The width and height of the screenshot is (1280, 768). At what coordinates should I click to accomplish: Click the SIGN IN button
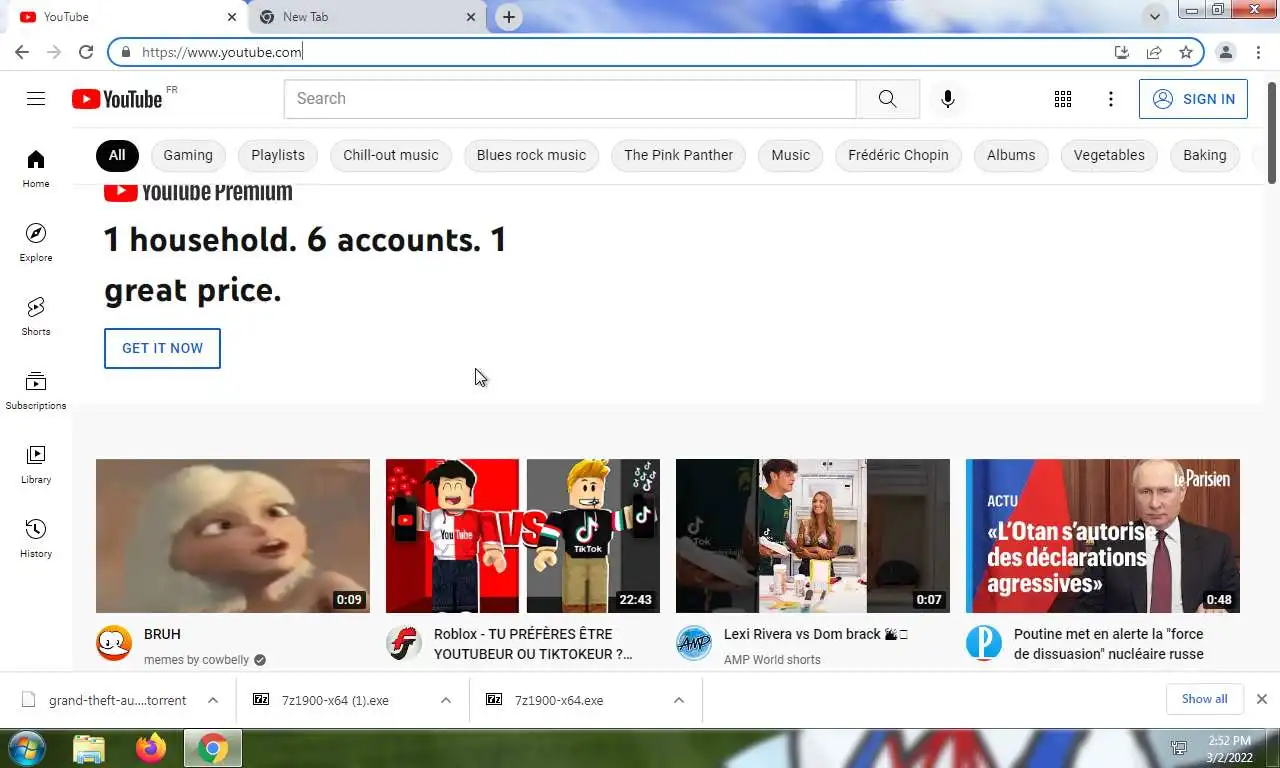(1193, 99)
